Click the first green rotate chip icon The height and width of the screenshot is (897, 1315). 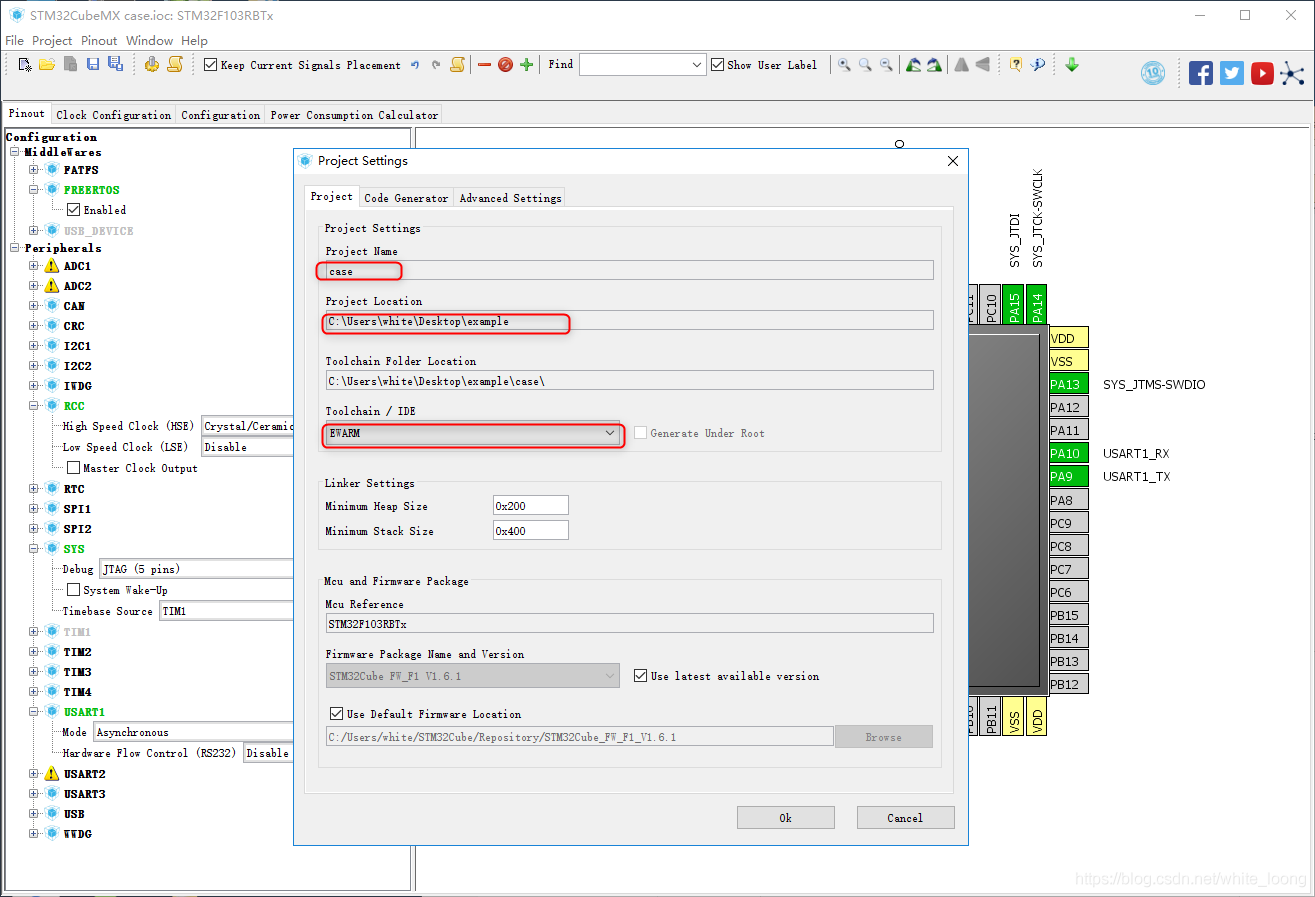913,65
